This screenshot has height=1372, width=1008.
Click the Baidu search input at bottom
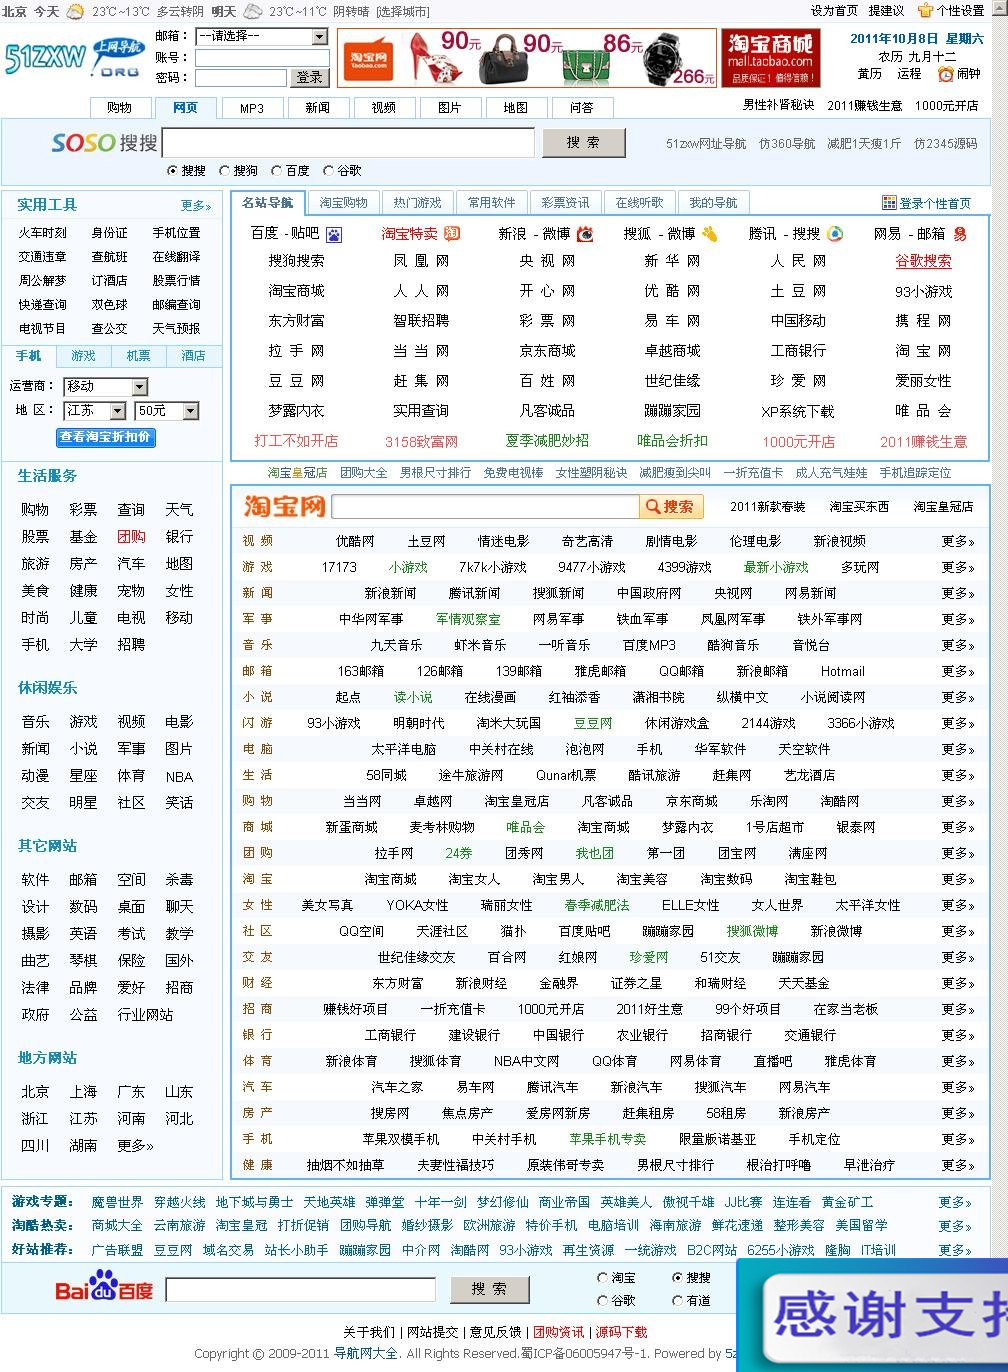300,1290
